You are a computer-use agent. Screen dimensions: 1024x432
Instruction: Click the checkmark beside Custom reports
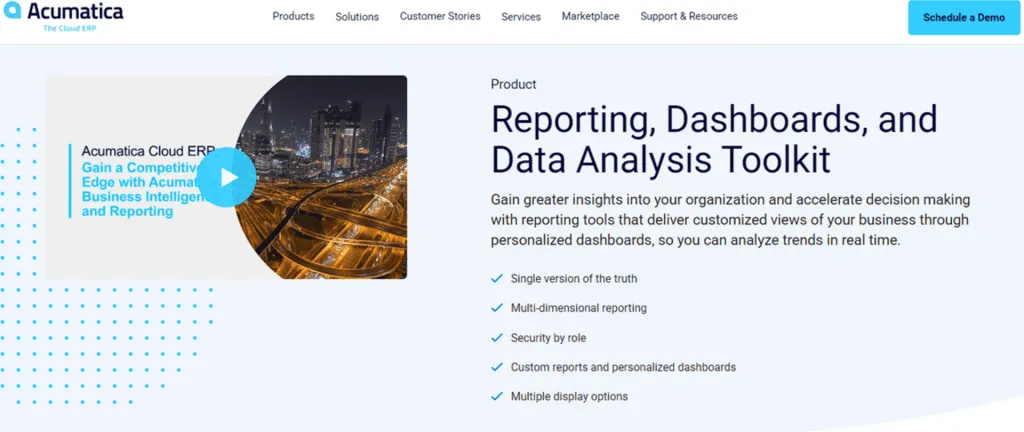point(497,367)
